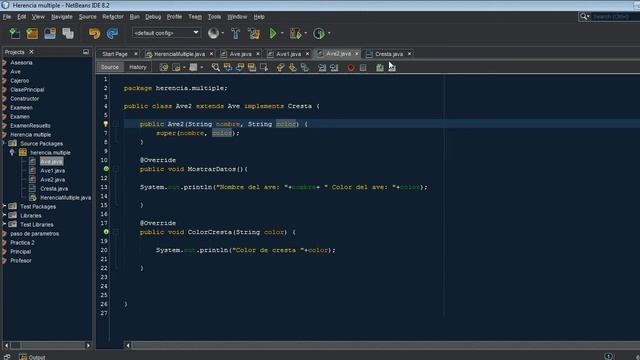Screen dimensions: 640x360
Task: Select Ave2.java in the project tree
Action: click(x=52, y=180)
